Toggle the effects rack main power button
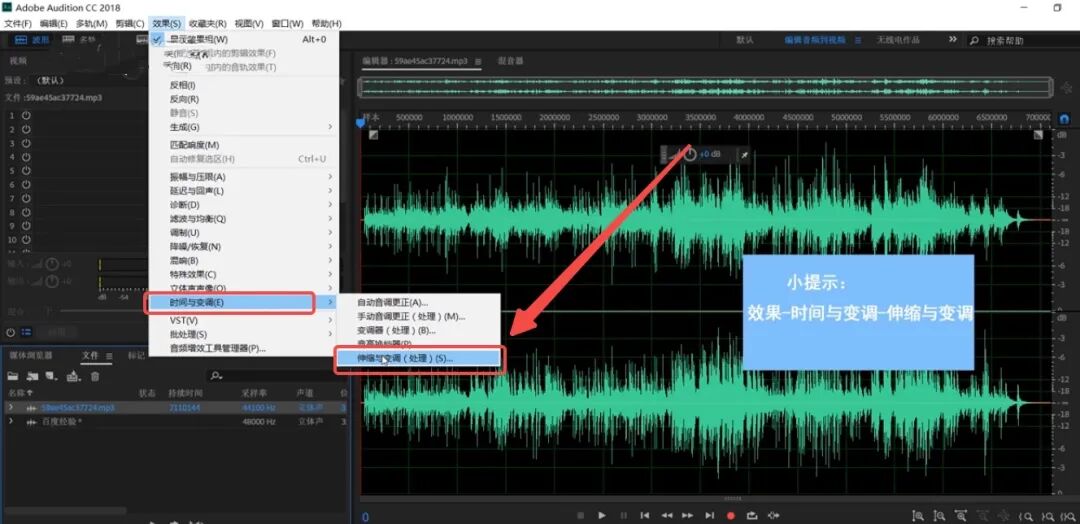Viewport: 1080px width, 524px height. [10, 333]
